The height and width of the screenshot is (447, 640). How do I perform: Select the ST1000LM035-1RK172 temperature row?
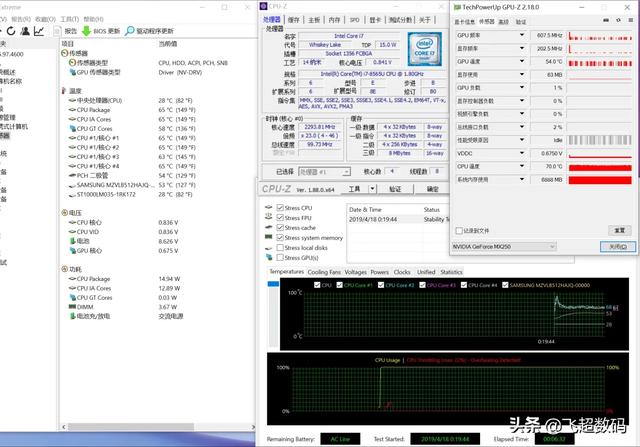click(x=157, y=194)
